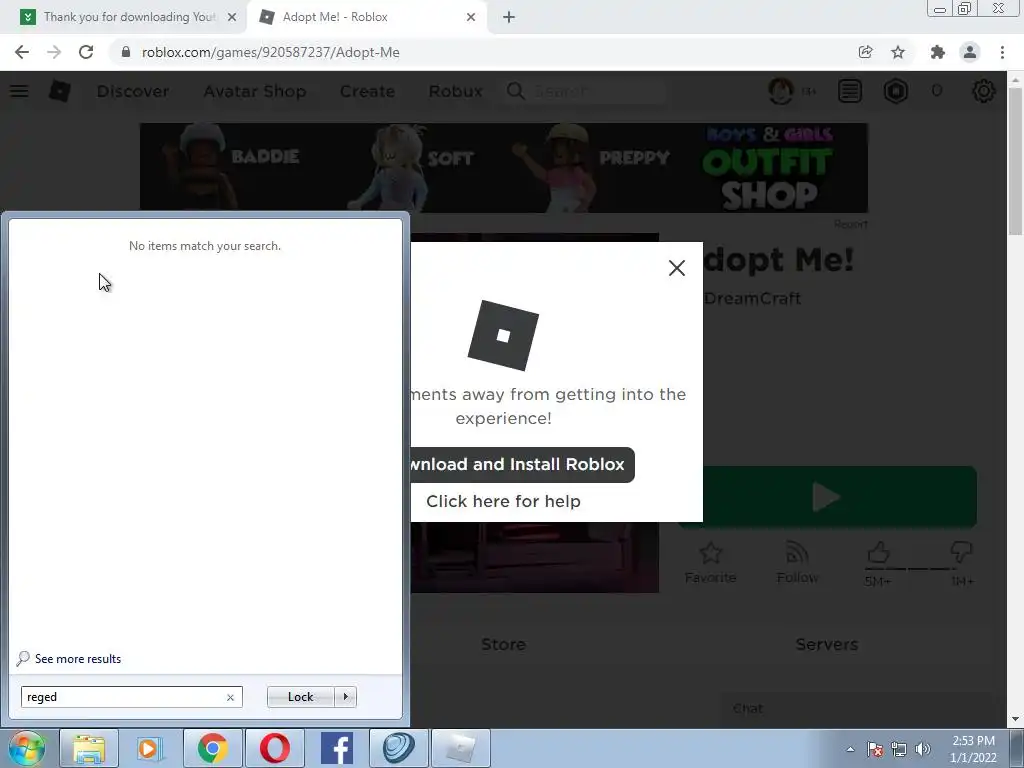The height and width of the screenshot is (768, 1024).
Task: Open Facebook shortcut on taskbar
Action: pyautogui.click(x=337, y=748)
